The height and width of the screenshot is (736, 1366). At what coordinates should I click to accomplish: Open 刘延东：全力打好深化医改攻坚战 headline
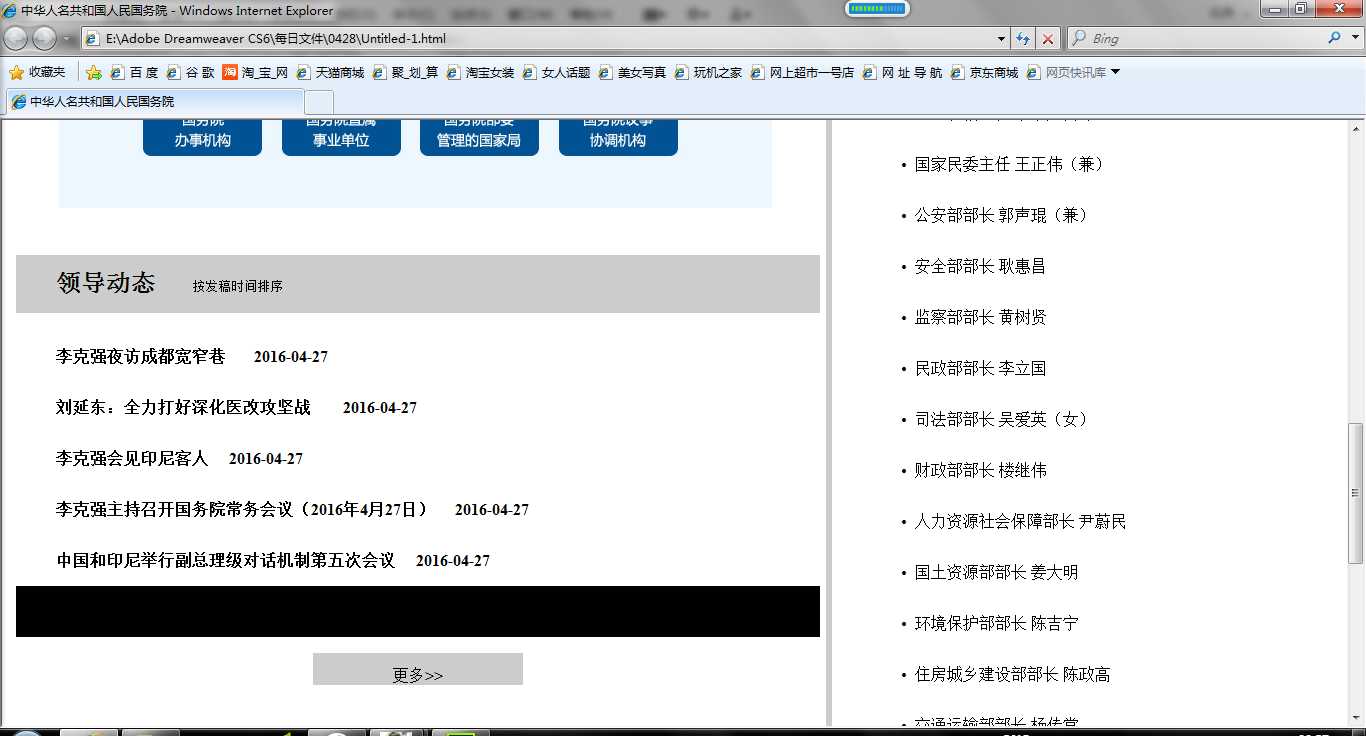pyautogui.click(x=183, y=407)
